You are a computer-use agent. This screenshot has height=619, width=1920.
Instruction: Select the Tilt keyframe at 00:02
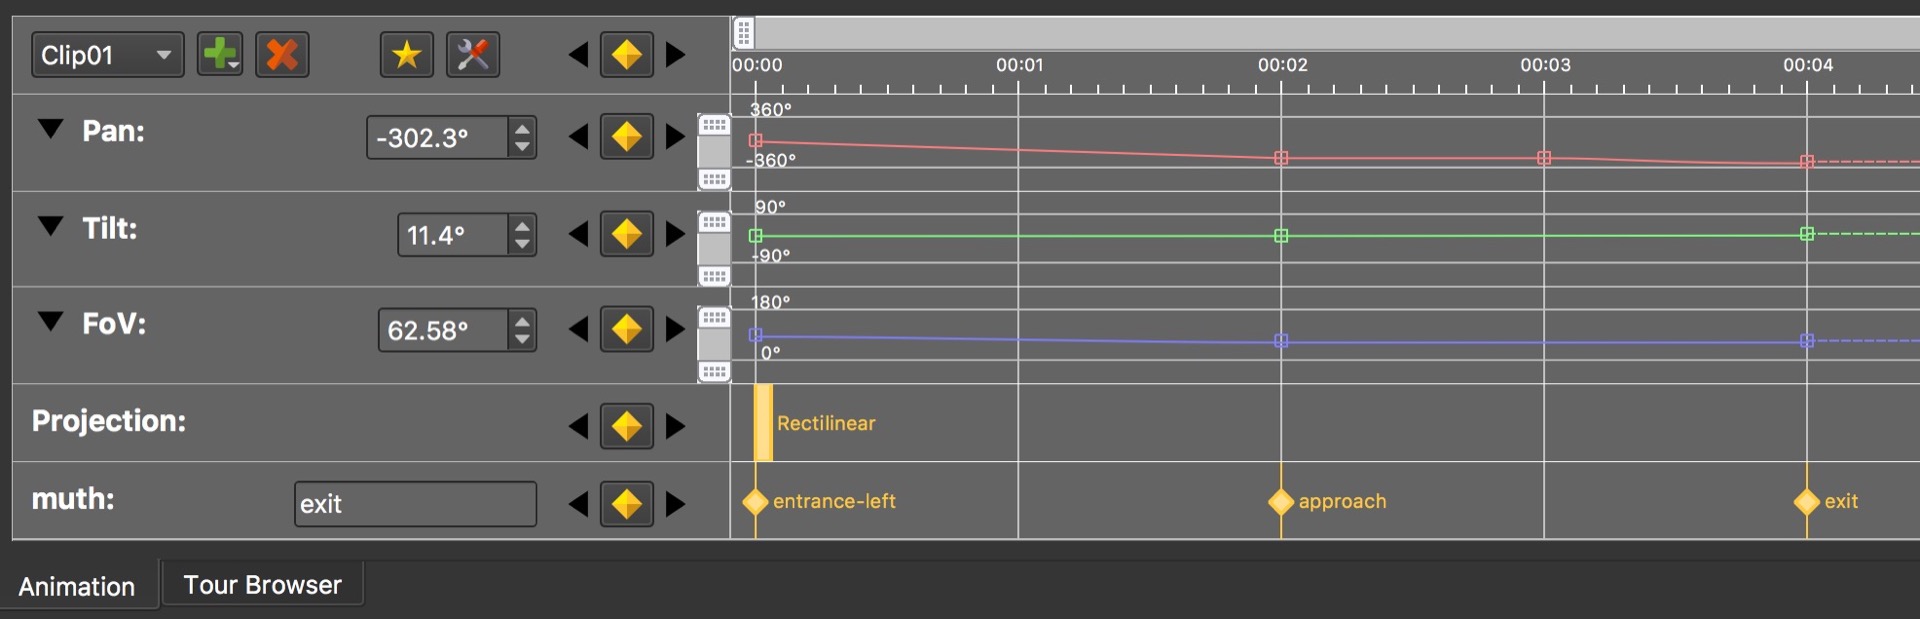point(1281,236)
